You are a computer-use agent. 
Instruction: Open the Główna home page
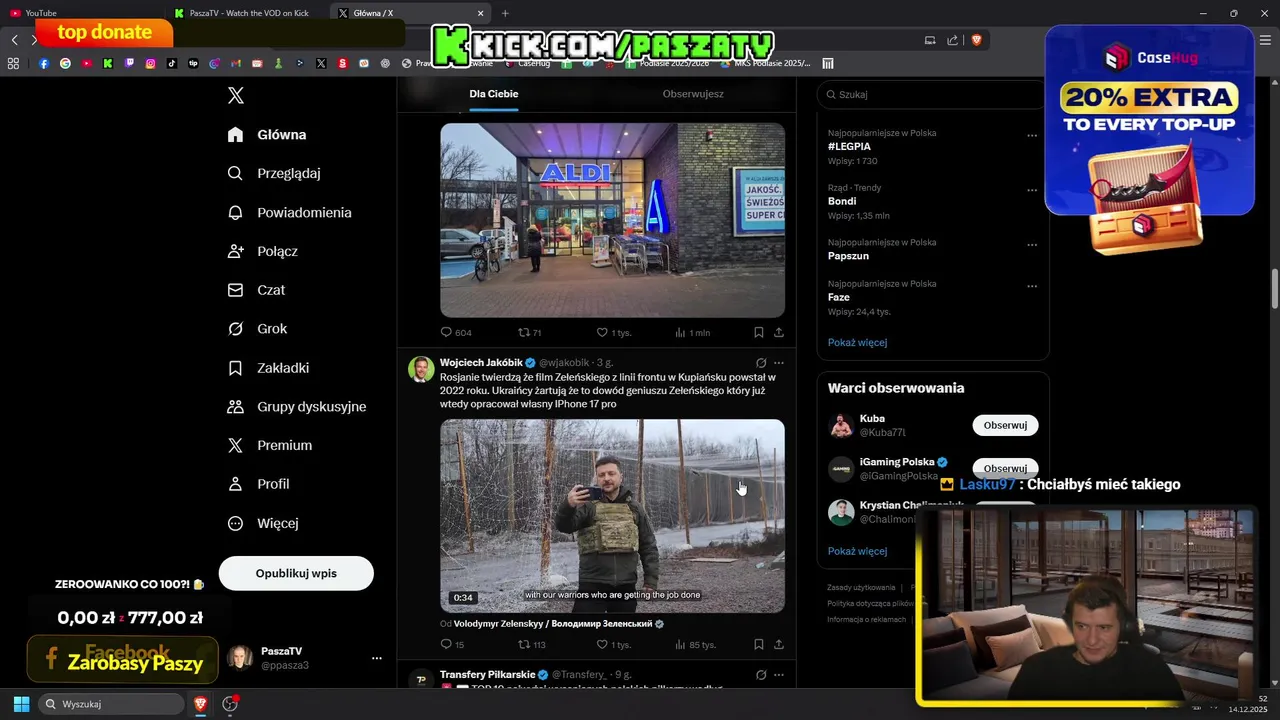[267, 134]
